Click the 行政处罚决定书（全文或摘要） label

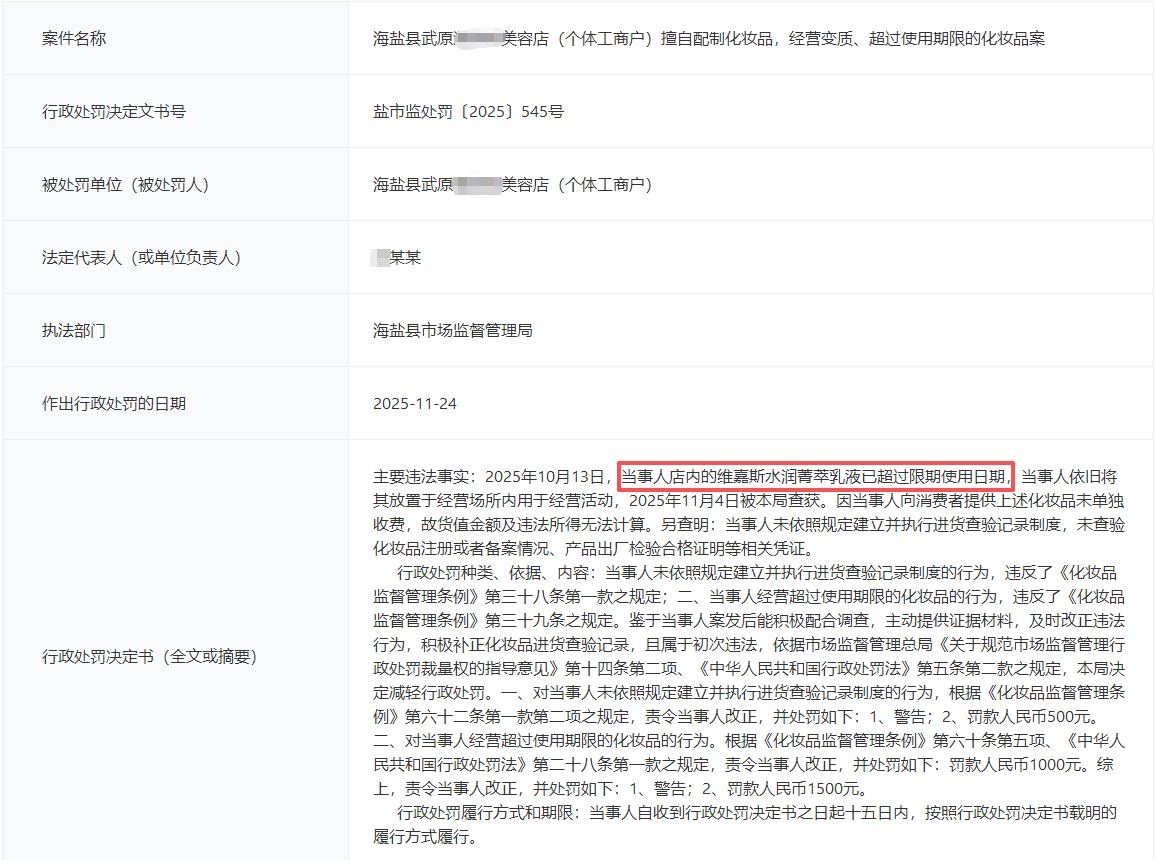[149, 657]
